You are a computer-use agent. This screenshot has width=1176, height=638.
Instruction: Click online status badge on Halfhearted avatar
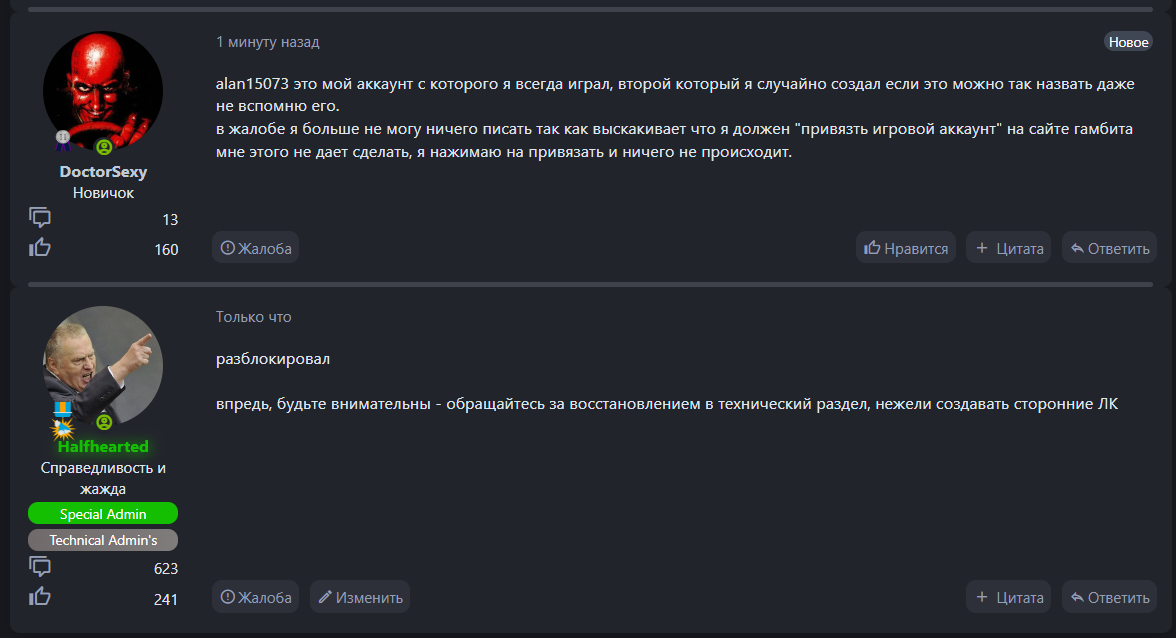104,422
